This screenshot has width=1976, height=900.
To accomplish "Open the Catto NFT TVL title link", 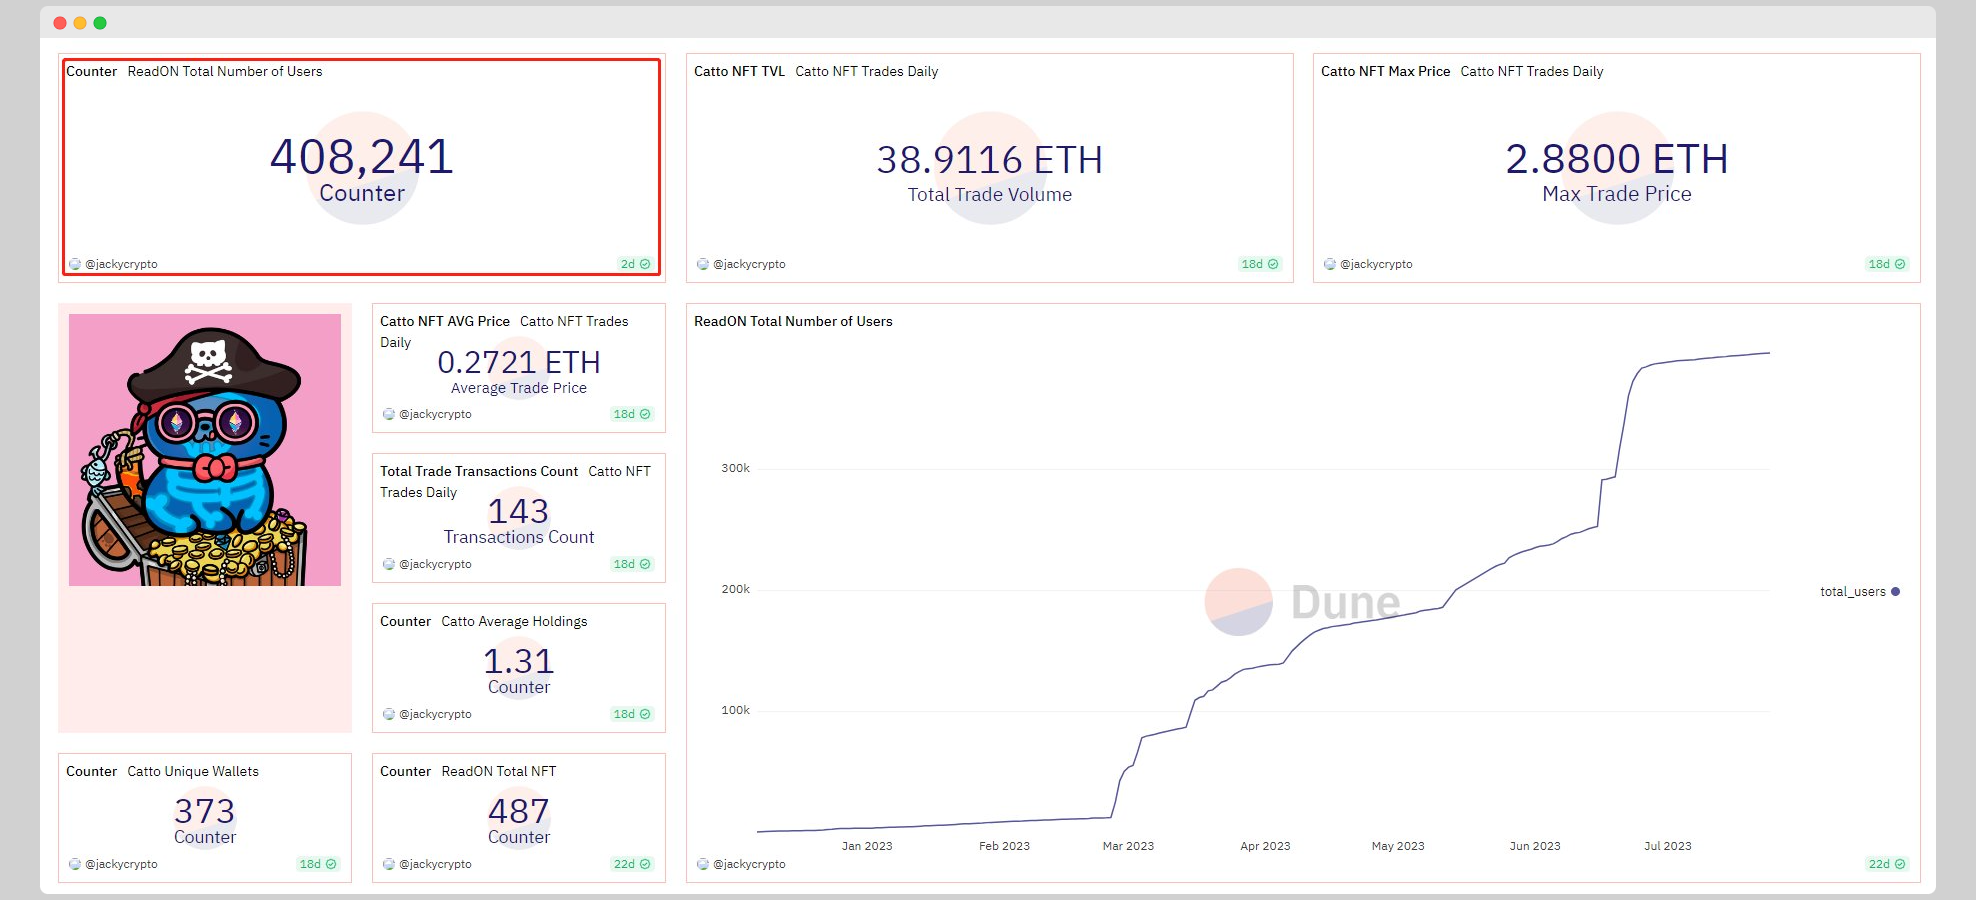I will 739,71.
